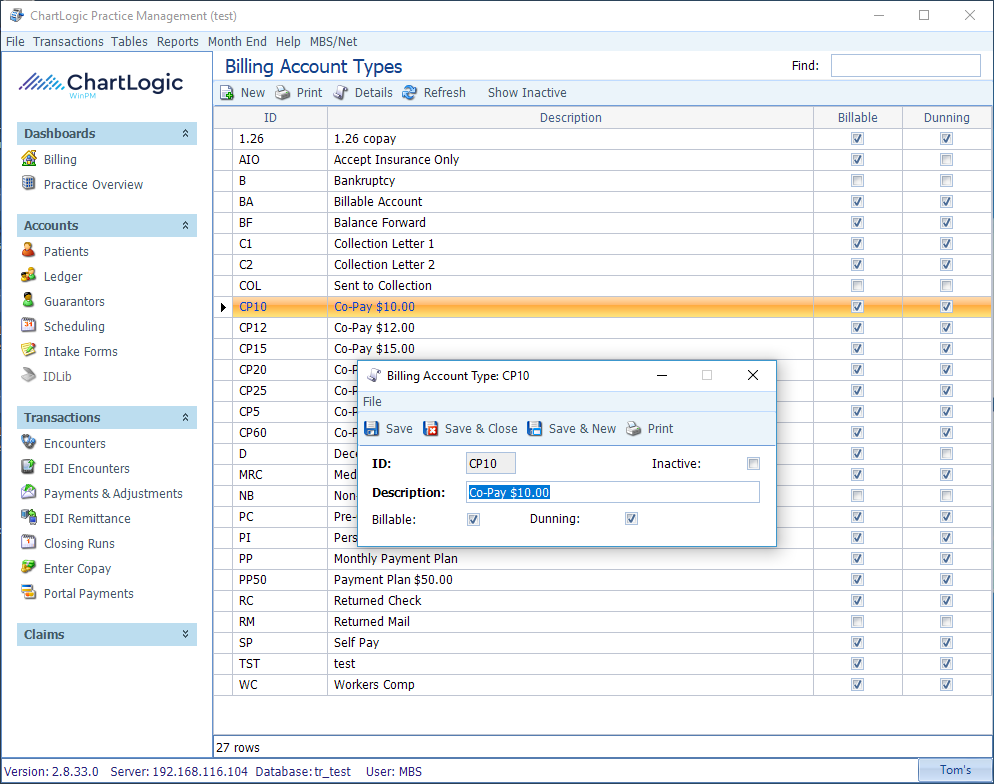This screenshot has height=784, width=994.
Task: Sort by the Description column header
Action: pos(571,117)
